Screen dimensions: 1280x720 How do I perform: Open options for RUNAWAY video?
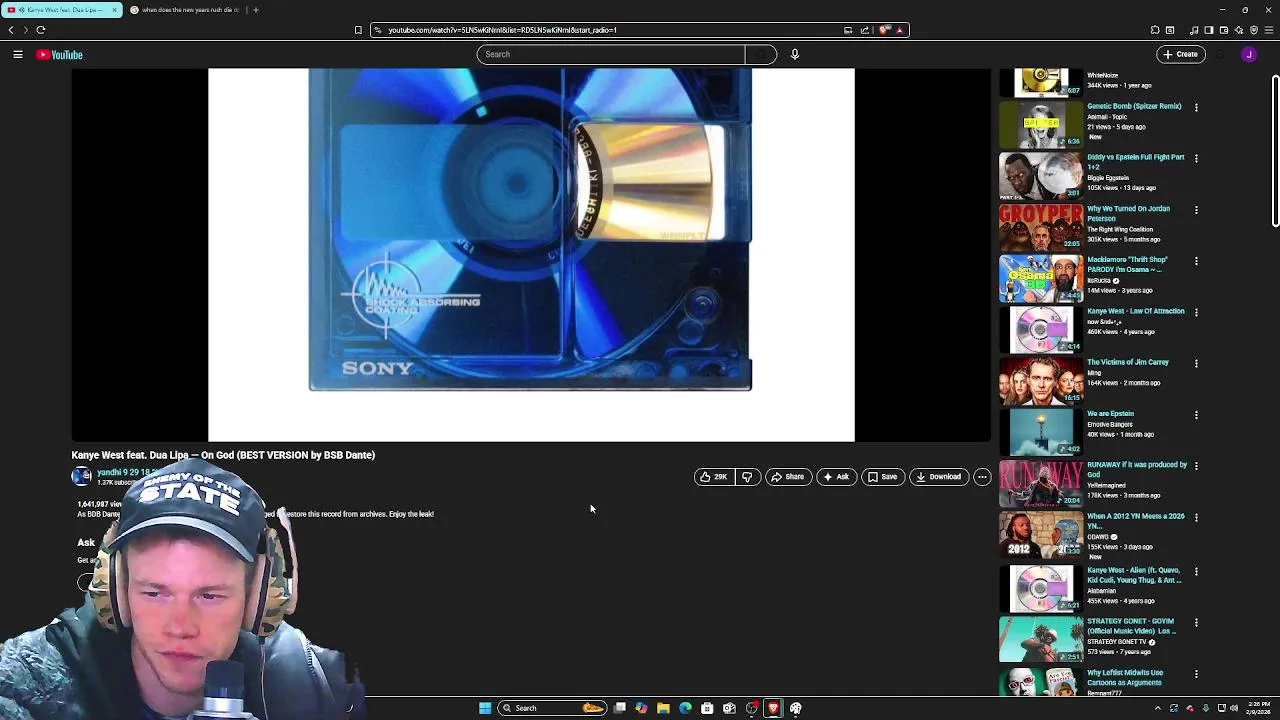[x=1196, y=466]
